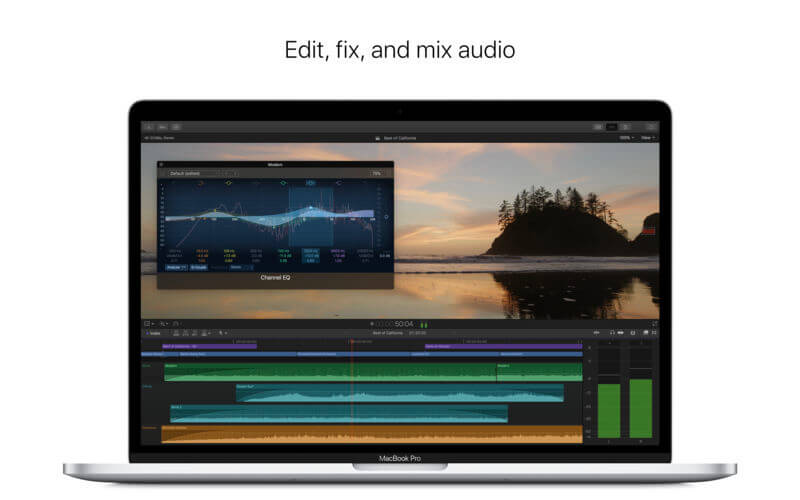The image size is (800, 500).
Task: Open the viewer zoom percentage dropdown
Action: (627, 138)
